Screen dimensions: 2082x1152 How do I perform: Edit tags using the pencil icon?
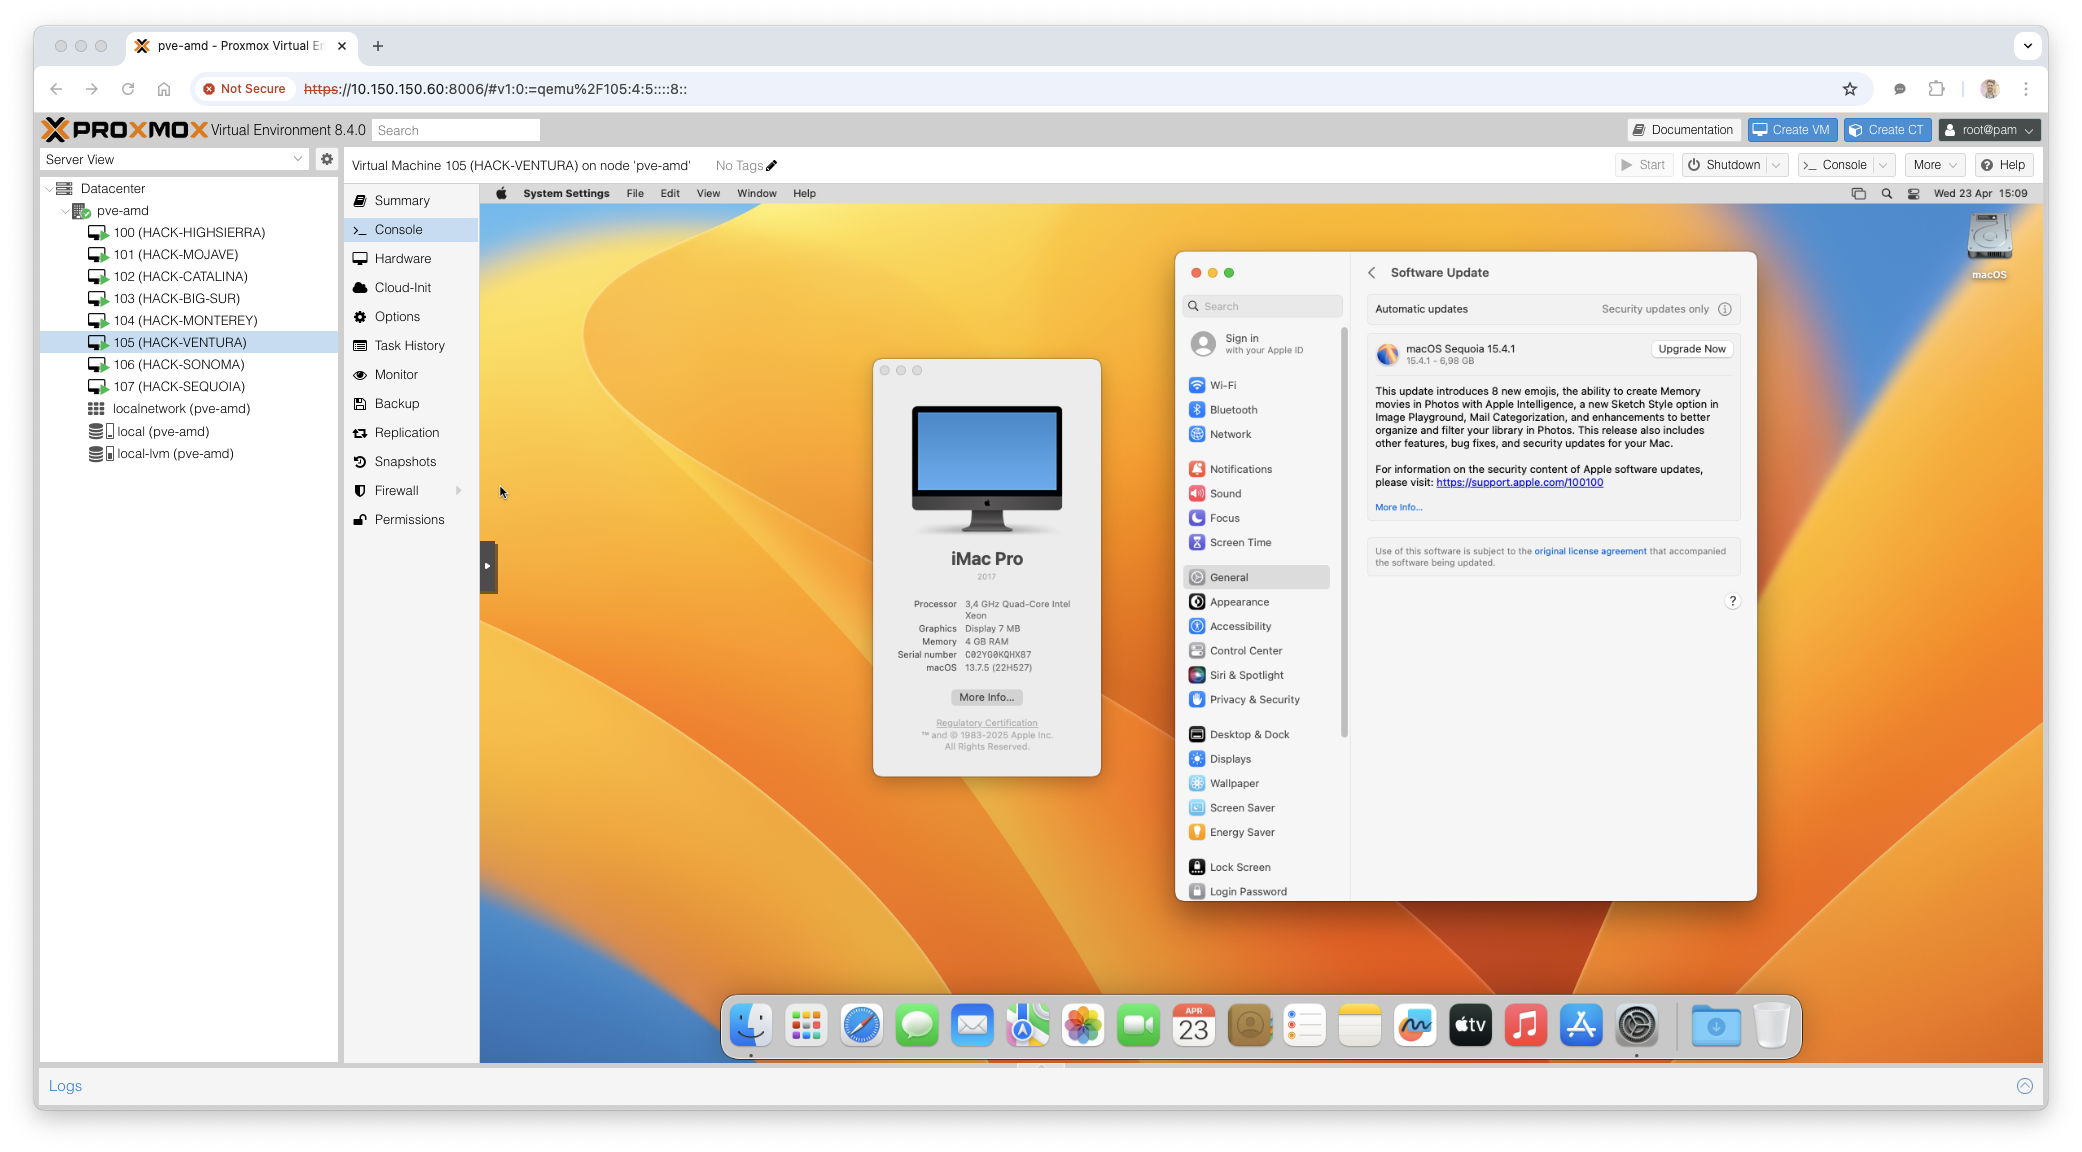[x=771, y=166]
